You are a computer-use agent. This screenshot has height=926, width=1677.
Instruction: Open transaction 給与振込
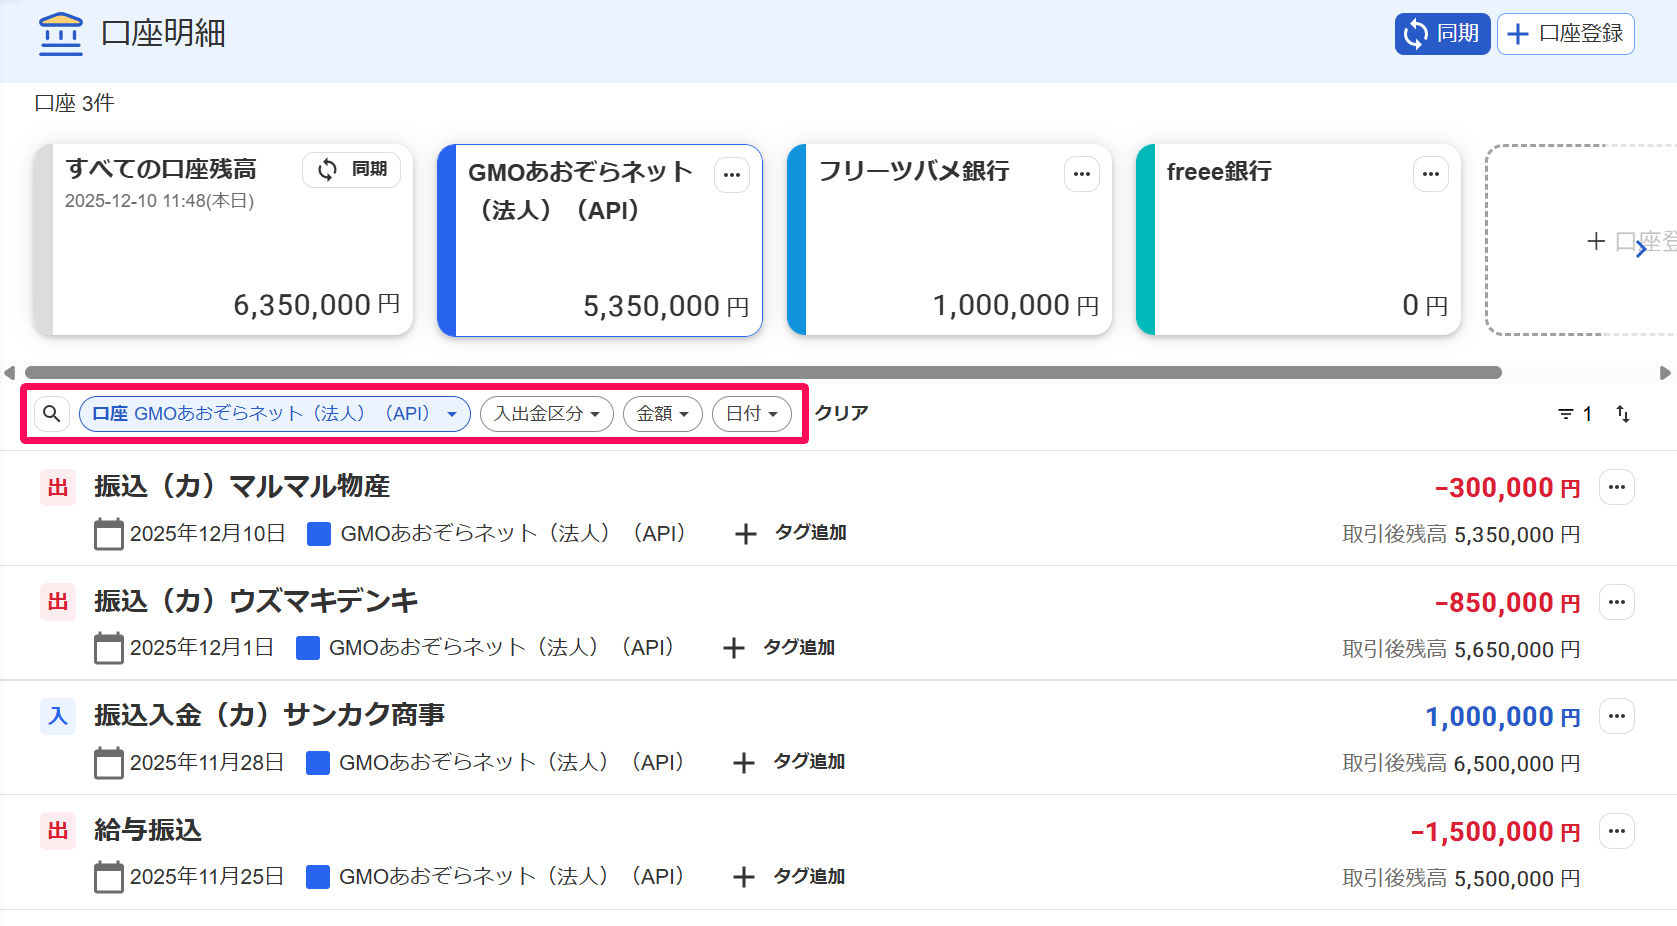(x=148, y=830)
